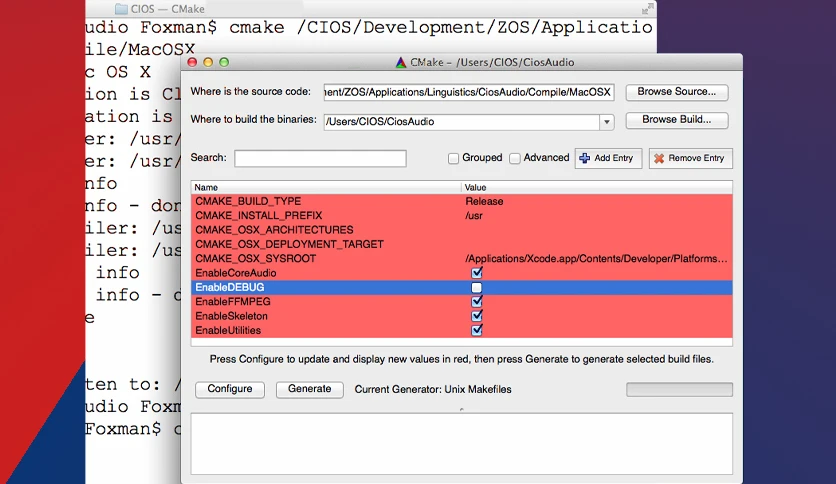Click the source code path field
Viewport: 836px width, 484px height.
pos(469,92)
